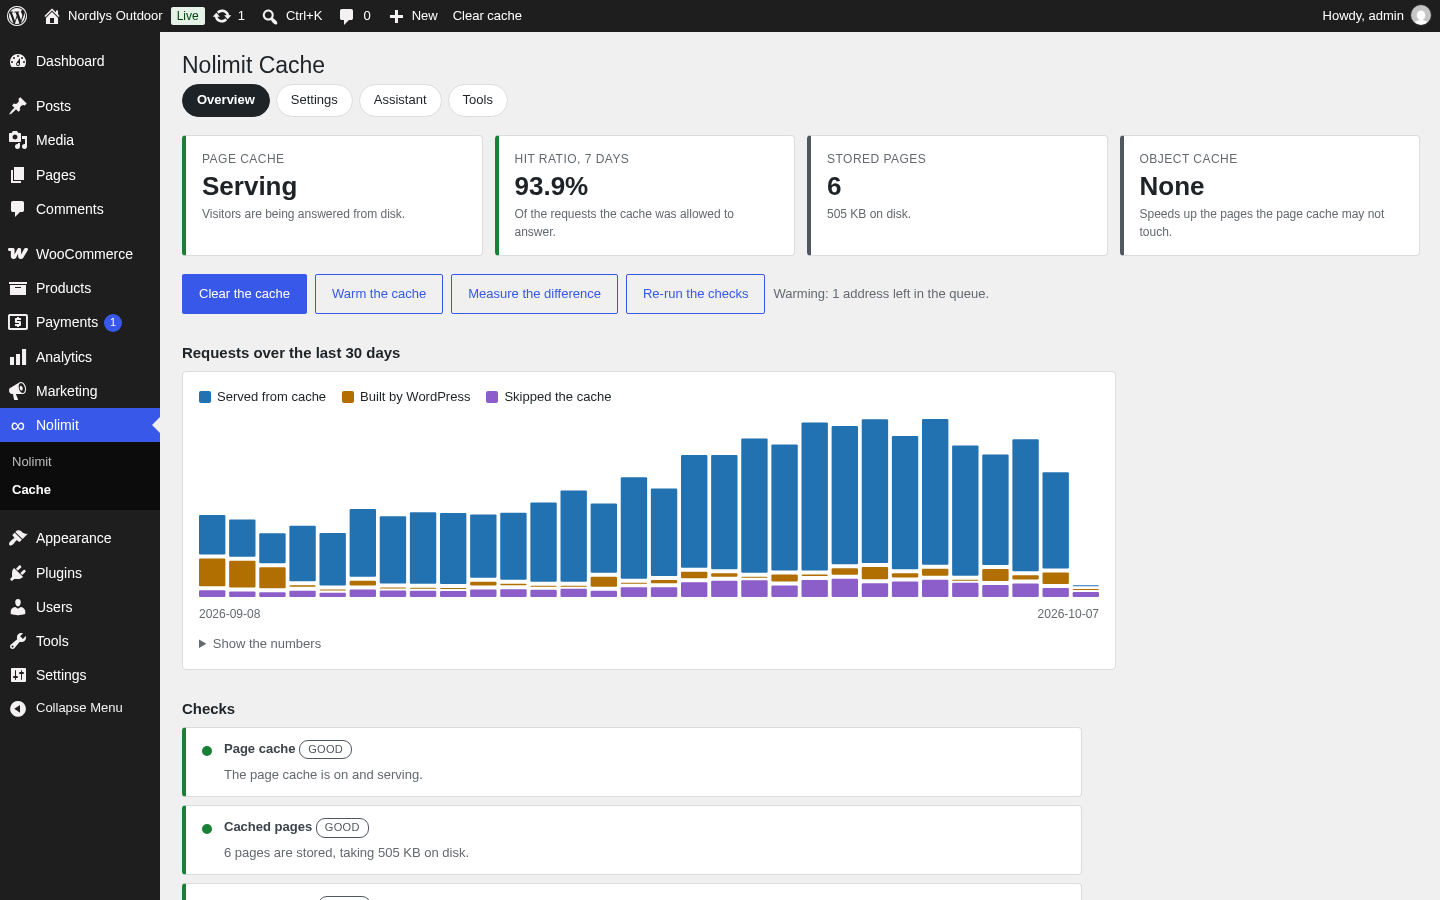The height and width of the screenshot is (900, 1440).
Task: Click the Live status badge
Action: 188,16
